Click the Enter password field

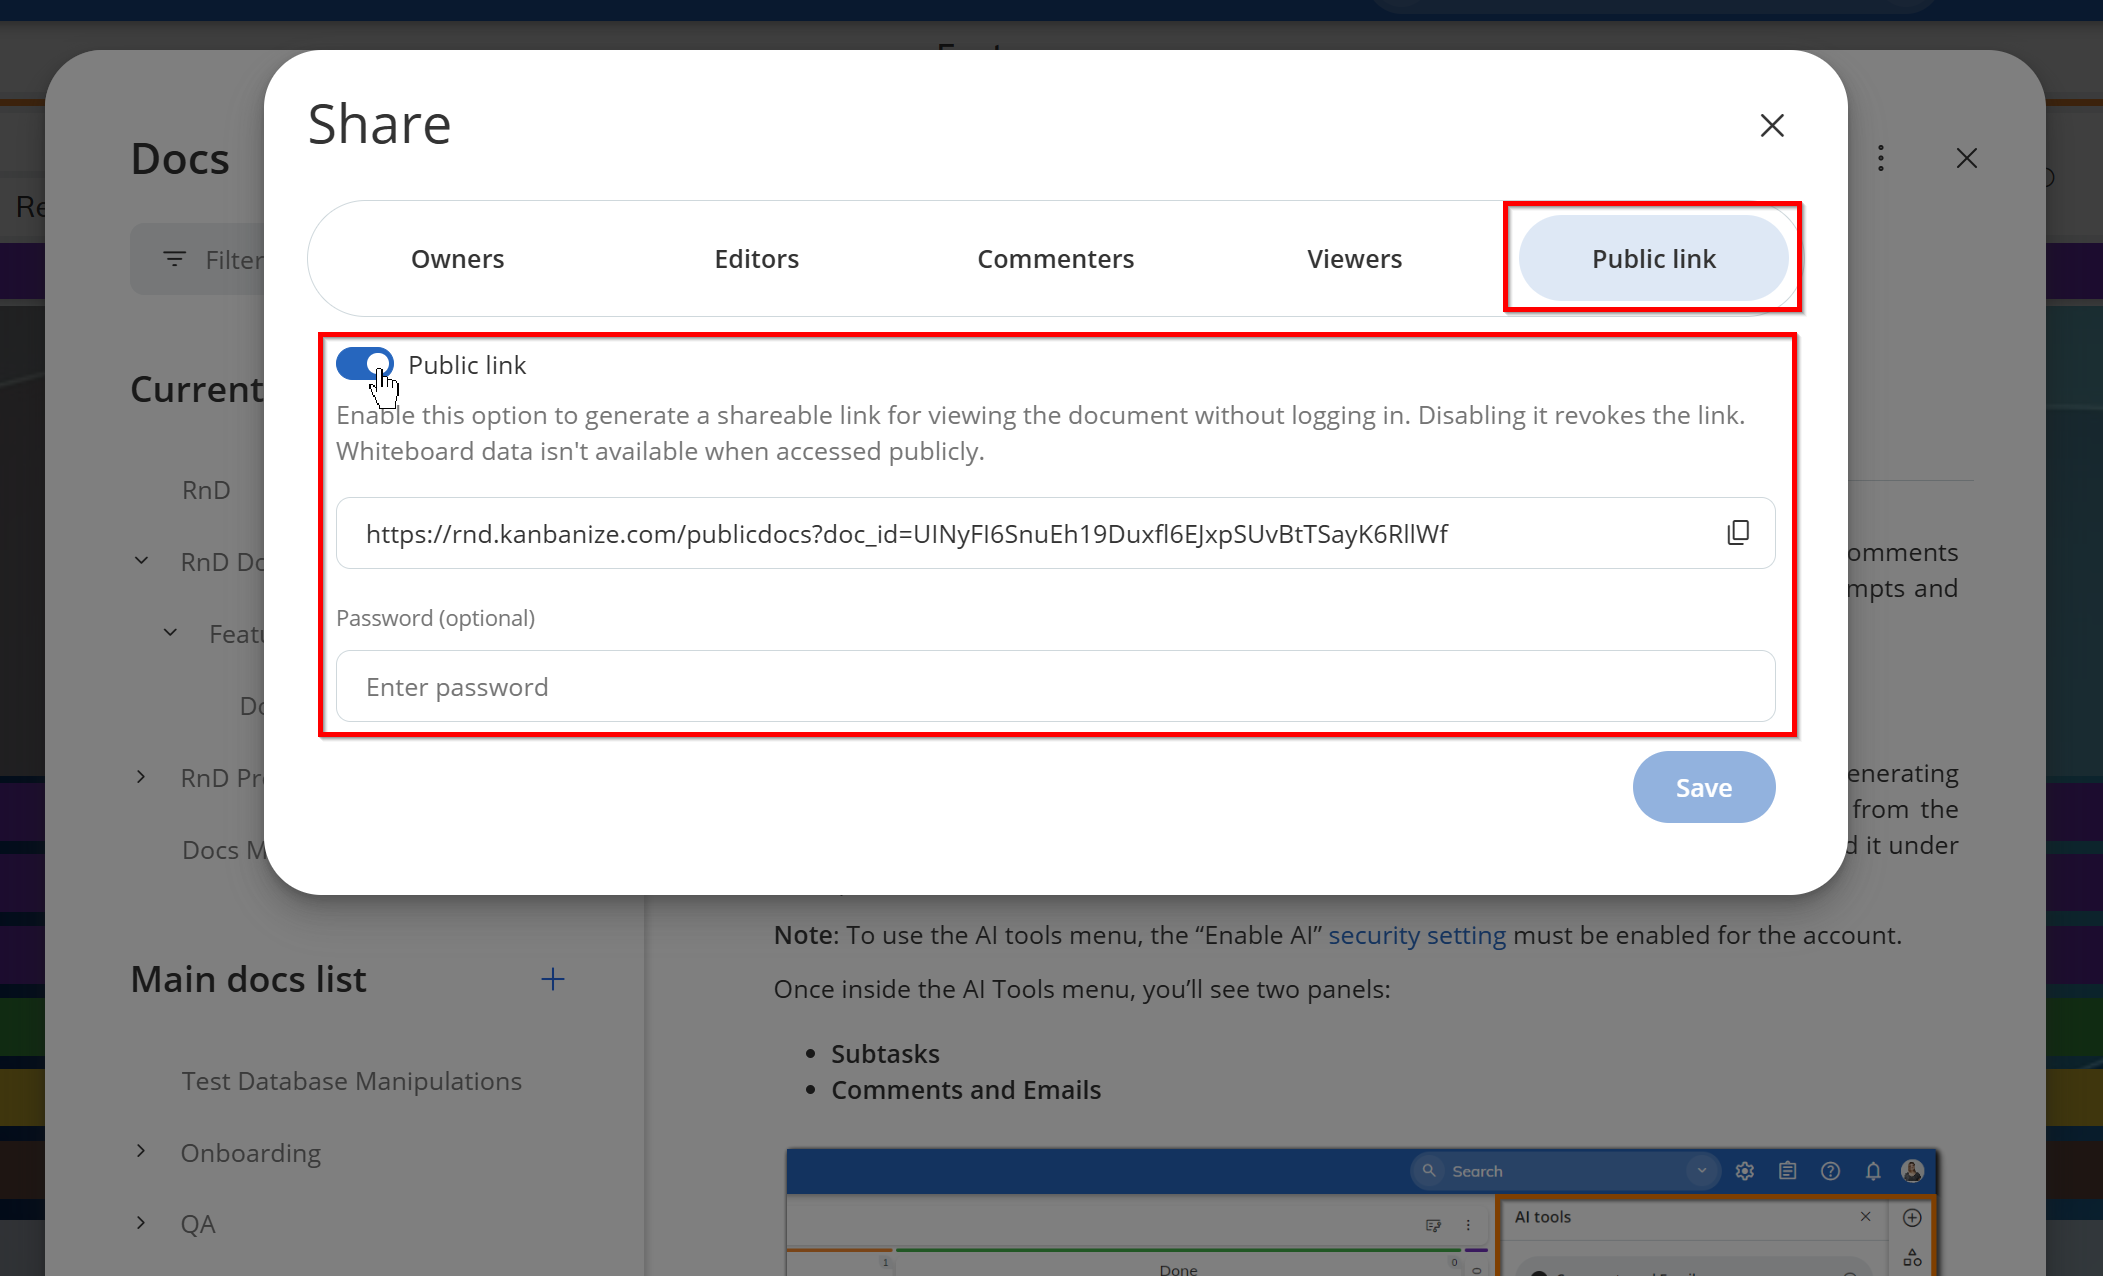pyautogui.click(x=1055, y=687)
